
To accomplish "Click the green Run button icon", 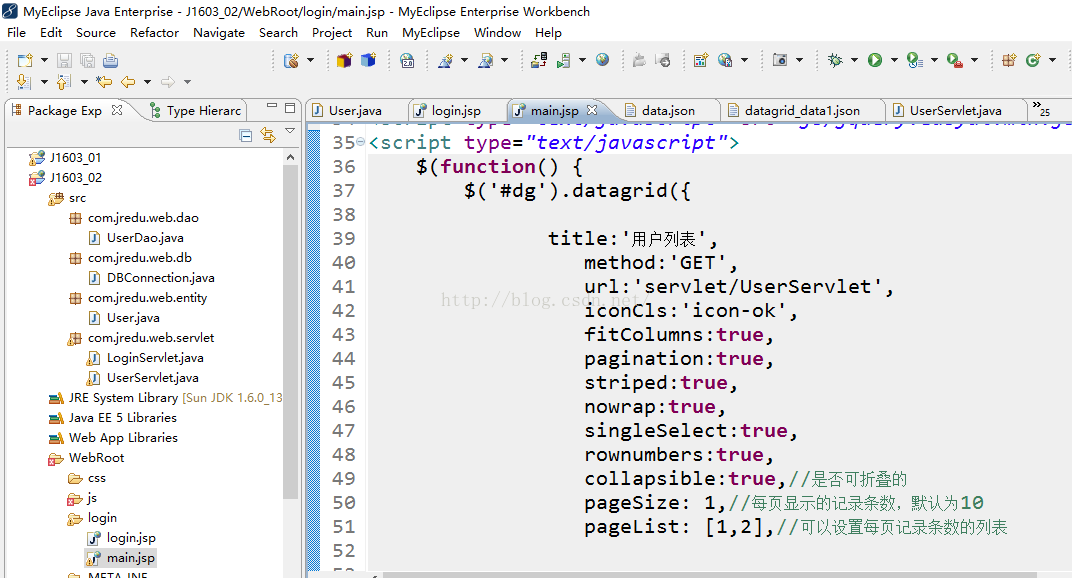I will [875, 60].
